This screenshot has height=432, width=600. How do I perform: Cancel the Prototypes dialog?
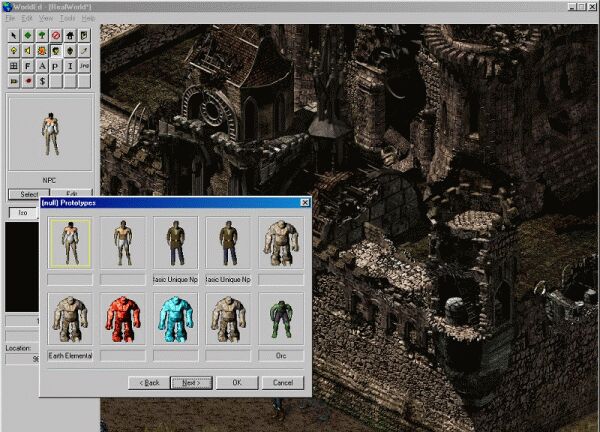click(x=283, y=383)
